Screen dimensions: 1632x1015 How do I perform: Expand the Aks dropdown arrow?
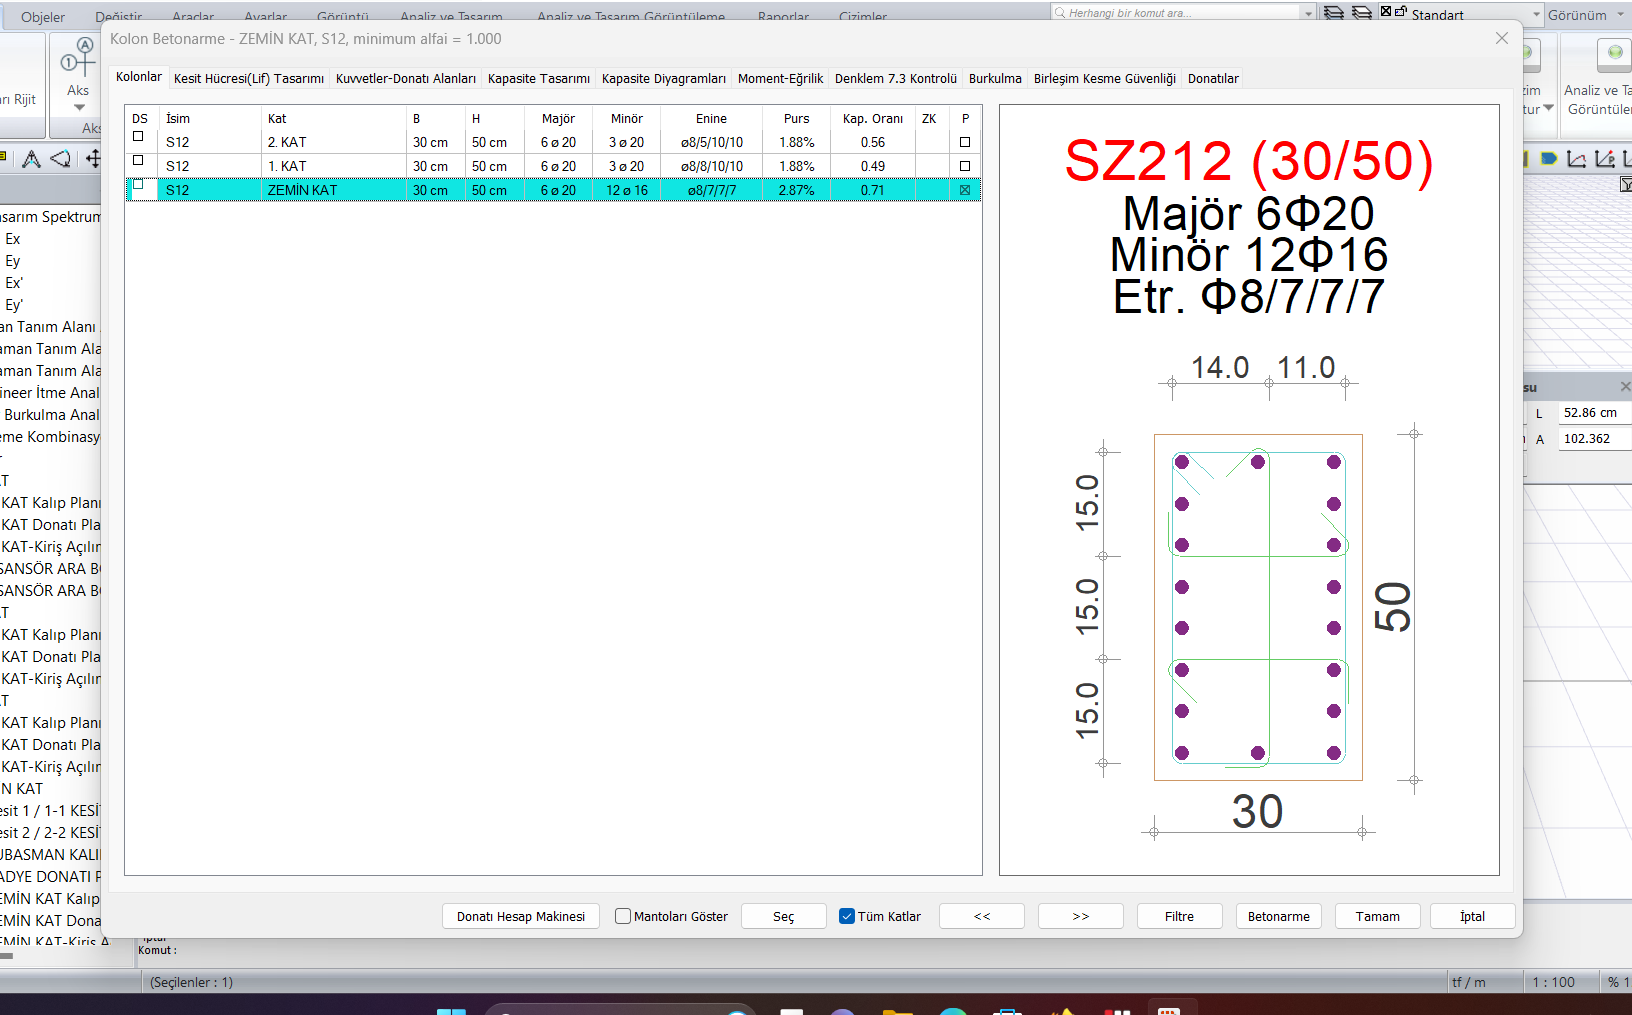pyautogui.click(x=78, y=107)
